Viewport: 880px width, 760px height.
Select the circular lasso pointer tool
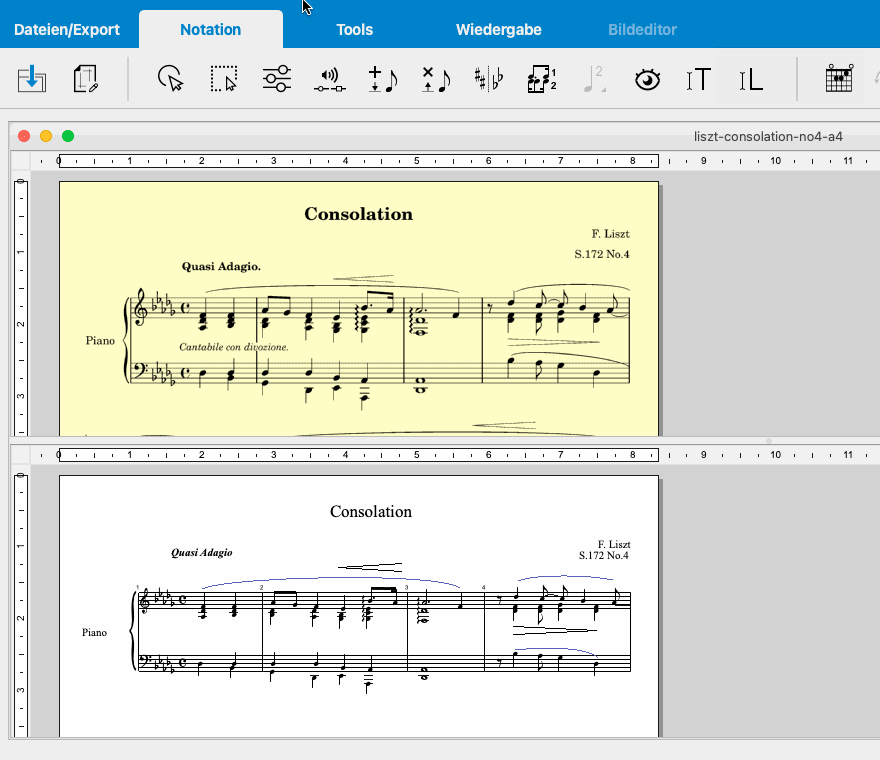pyautogui.click(x=171, y=79)
